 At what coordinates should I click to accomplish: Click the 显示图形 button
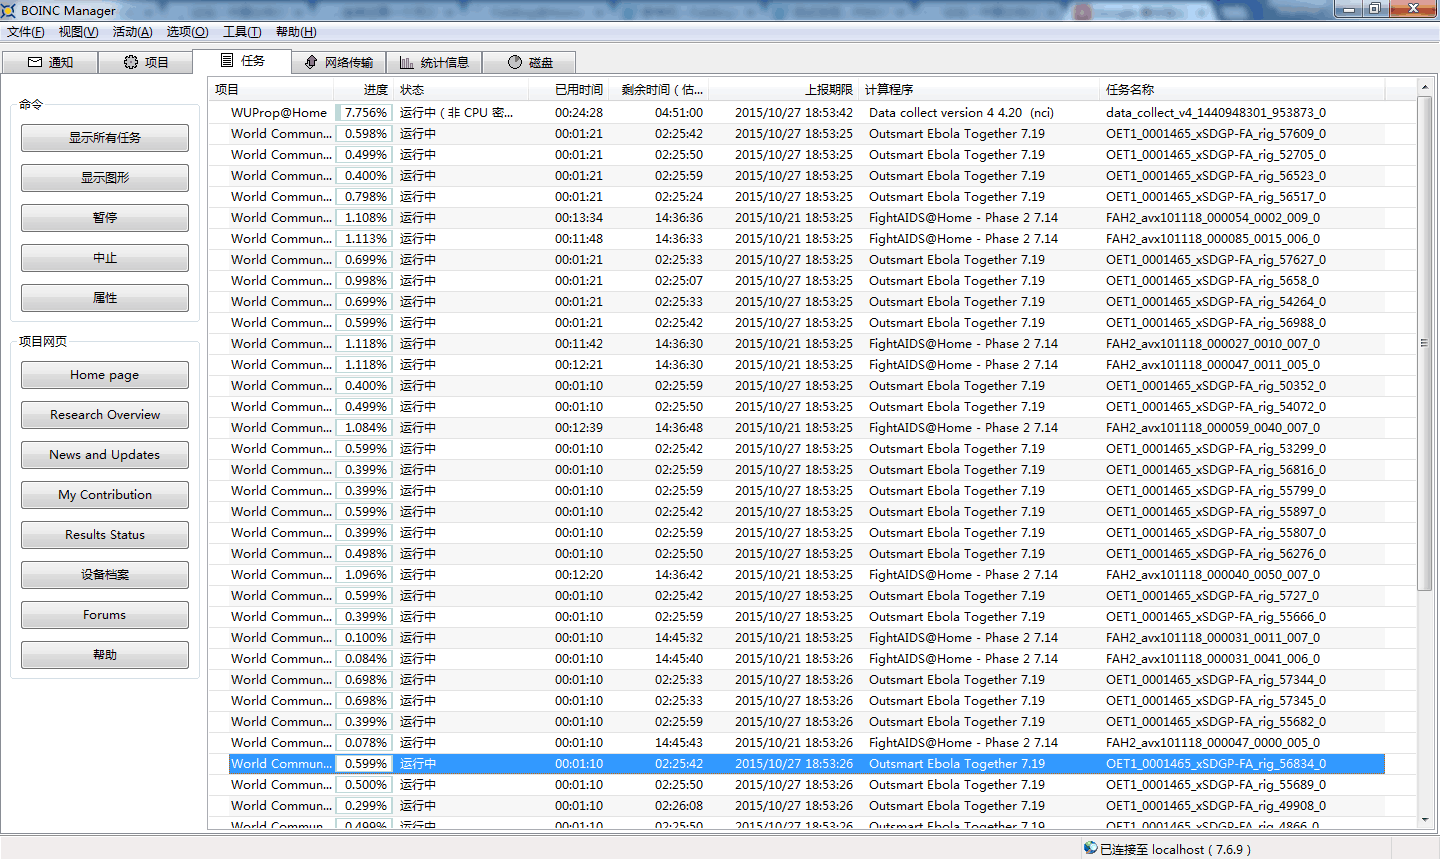click(x=105, y=178)
